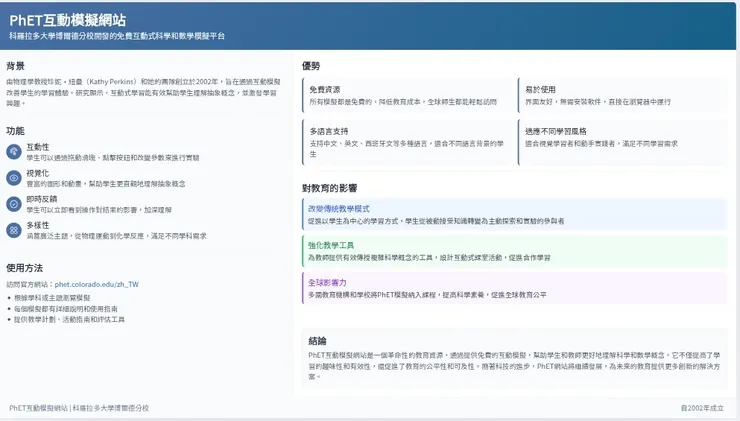Click the '使用方法' section heading

point(25,268)
